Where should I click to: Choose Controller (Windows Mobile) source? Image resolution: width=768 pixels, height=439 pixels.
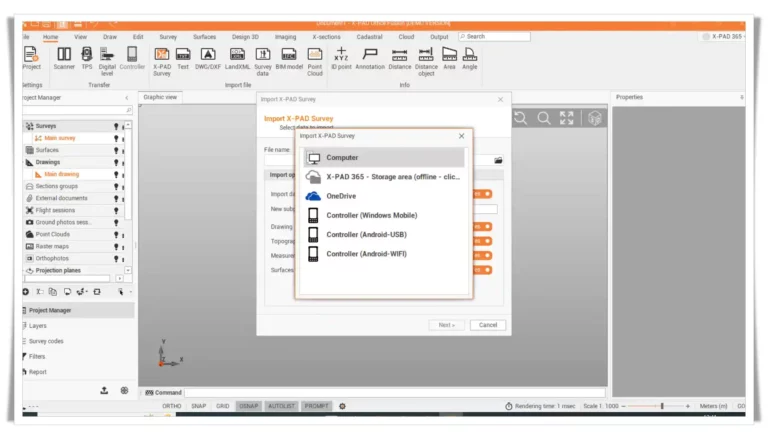coord(384,216)
